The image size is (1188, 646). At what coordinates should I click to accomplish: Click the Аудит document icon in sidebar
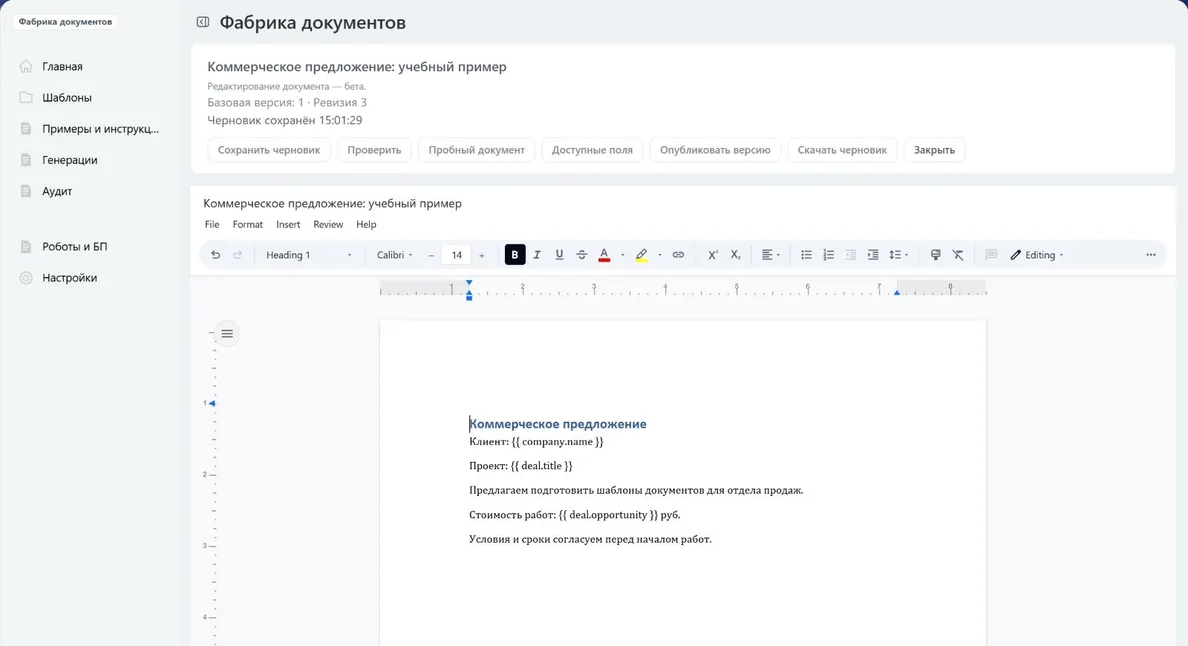click(x=26, y=191)
